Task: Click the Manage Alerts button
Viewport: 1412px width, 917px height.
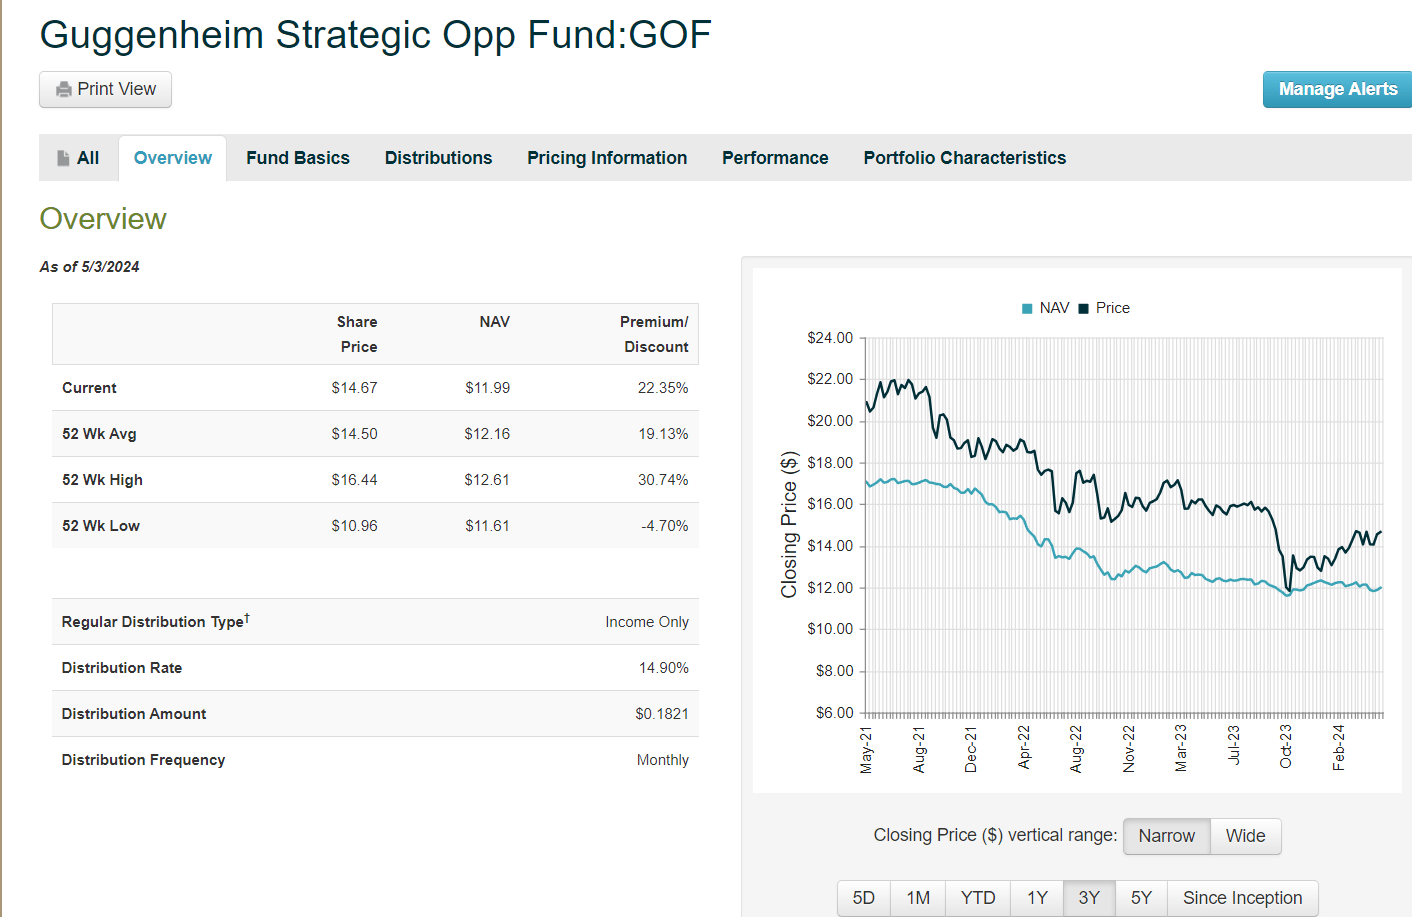Action: (1337, 89)
